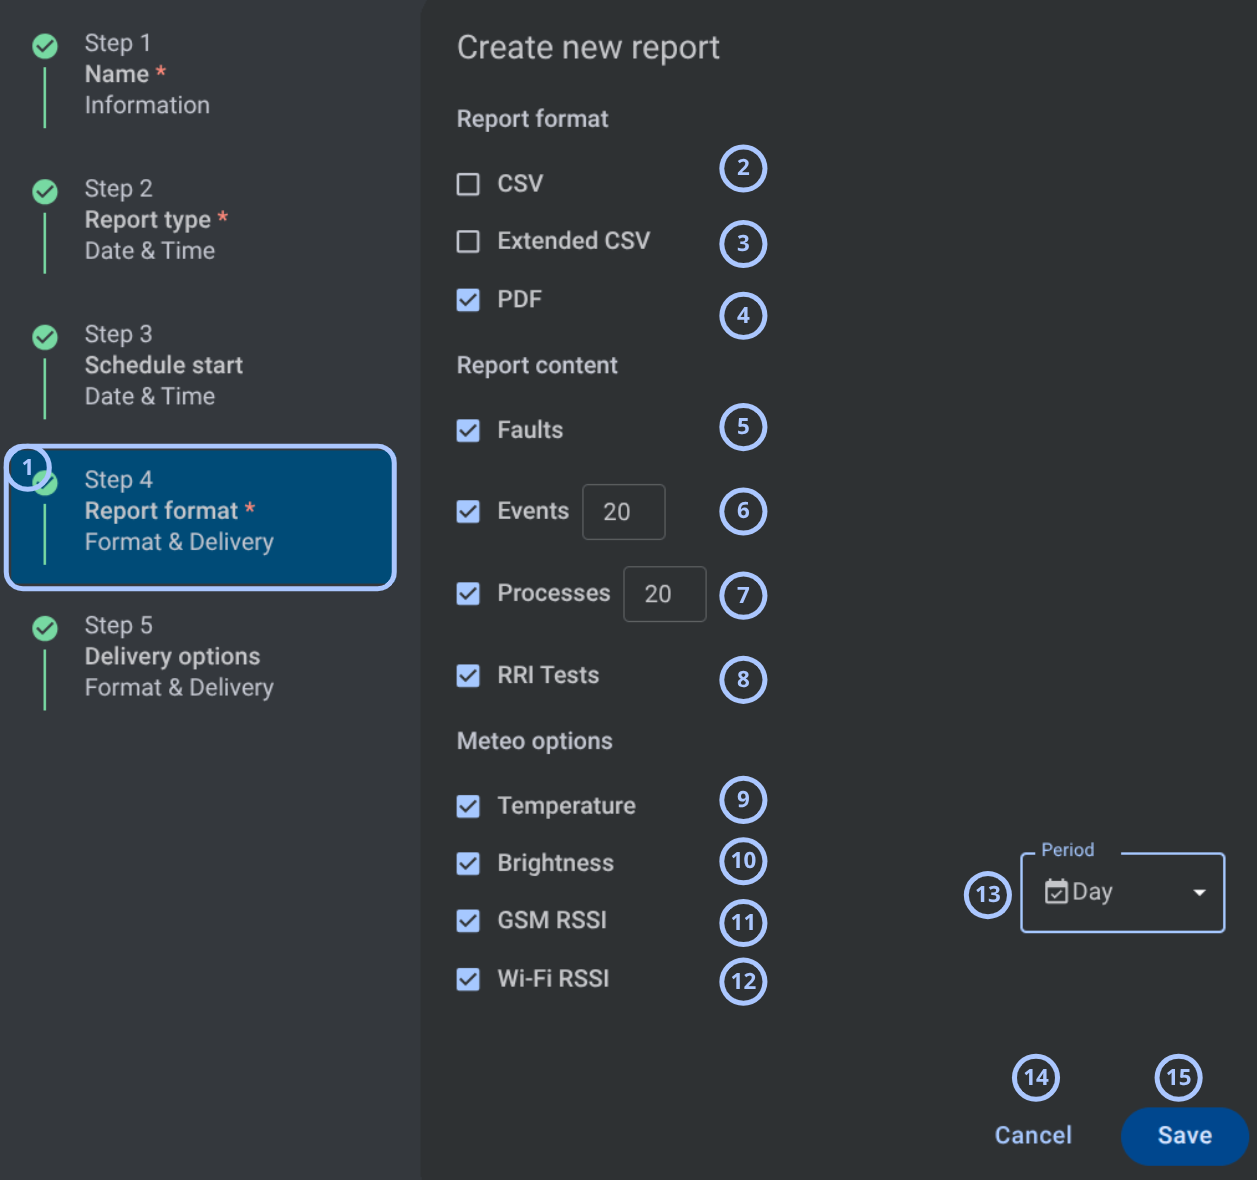The height and width of the screenshot is (1180, 1257).
Task: Uncheck the Brightness checkbox
Action: pyautogui.click(x=468, y=863)
